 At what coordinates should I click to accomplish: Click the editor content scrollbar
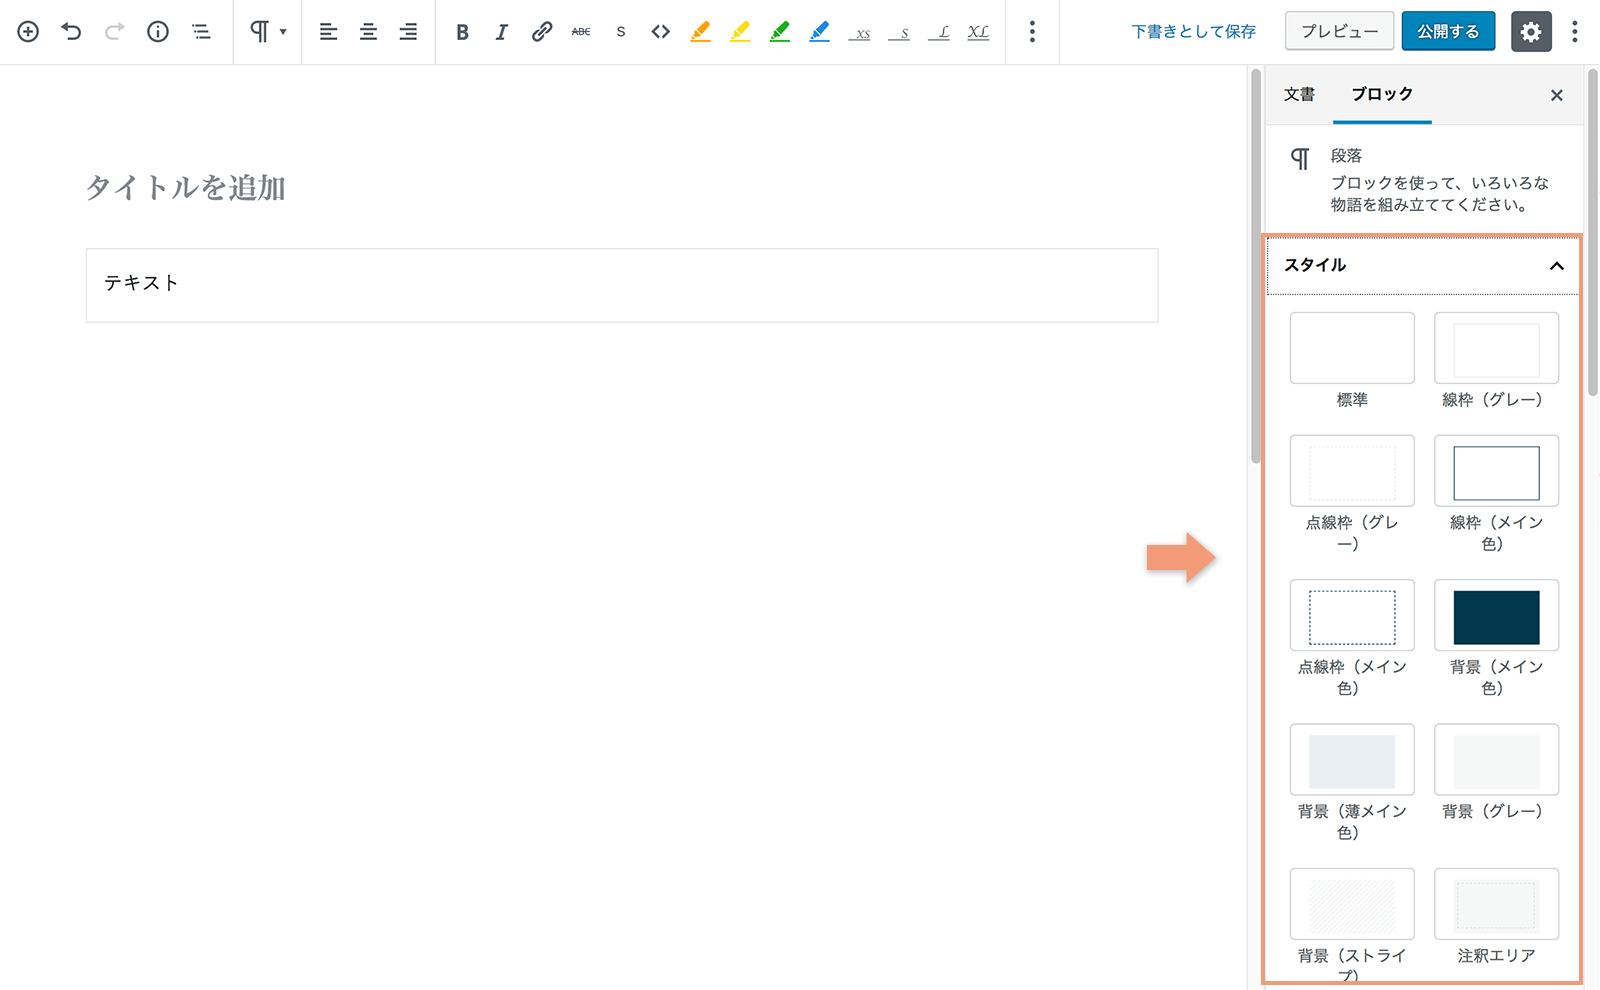click(1255, 267)
